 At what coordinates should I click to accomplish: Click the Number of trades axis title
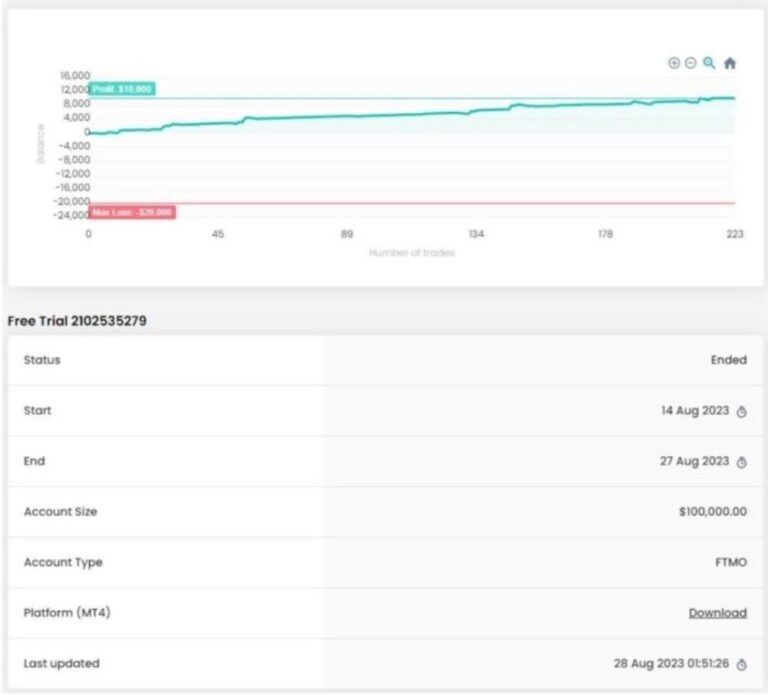[x=411, y=253]
